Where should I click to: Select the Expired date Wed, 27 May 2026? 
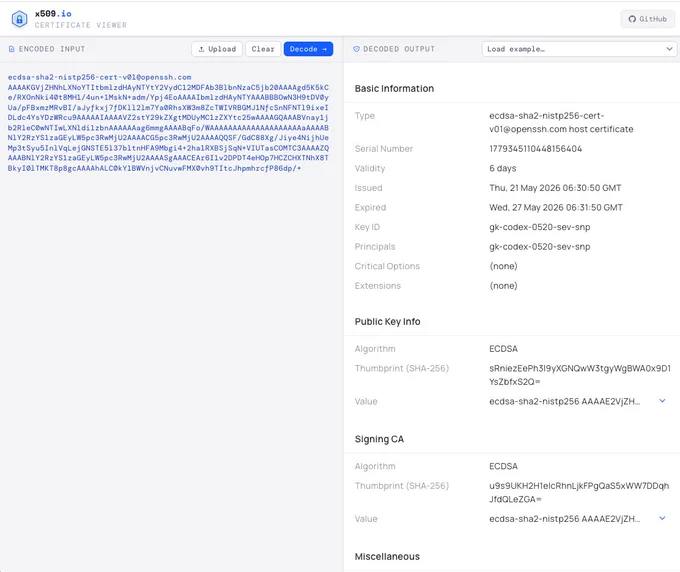(556, 207)
